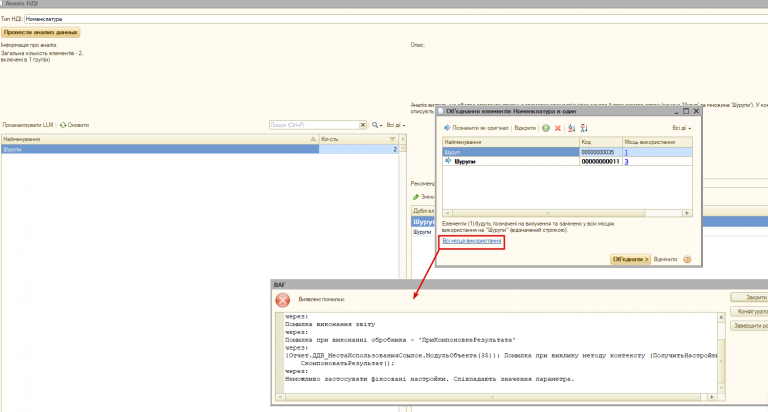This screenshot has width=768, height=412.
Task: Click the error line 'Помилка виконання звіту'
Action: (x=330, y=324)
